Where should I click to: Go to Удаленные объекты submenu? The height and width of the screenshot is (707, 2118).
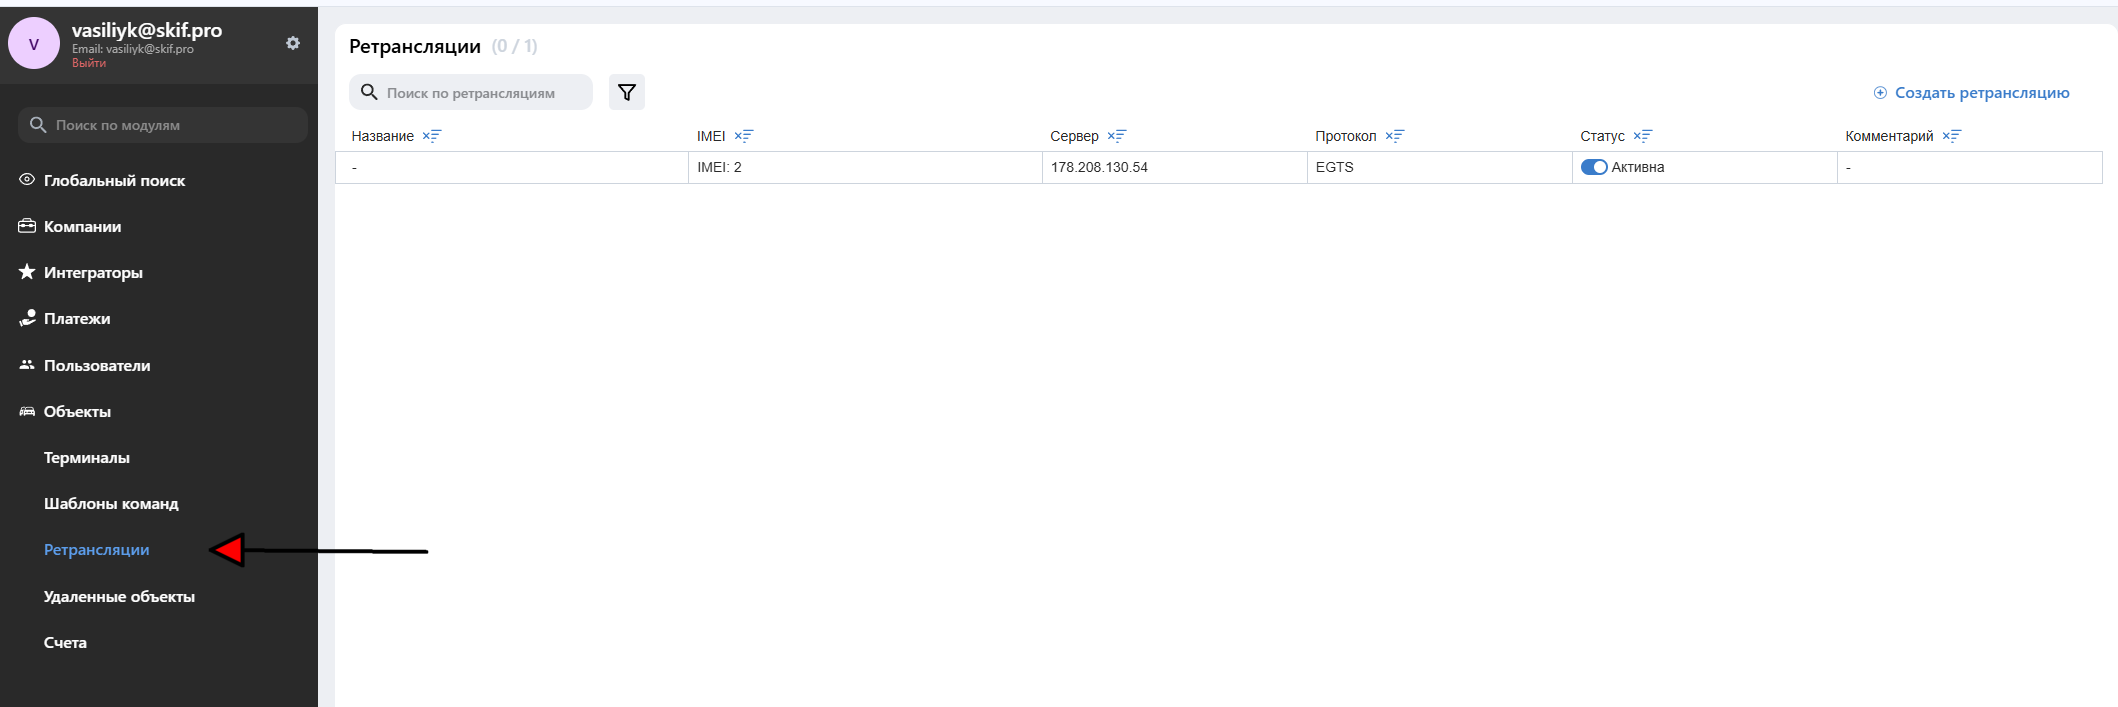(x=119, y=597)
